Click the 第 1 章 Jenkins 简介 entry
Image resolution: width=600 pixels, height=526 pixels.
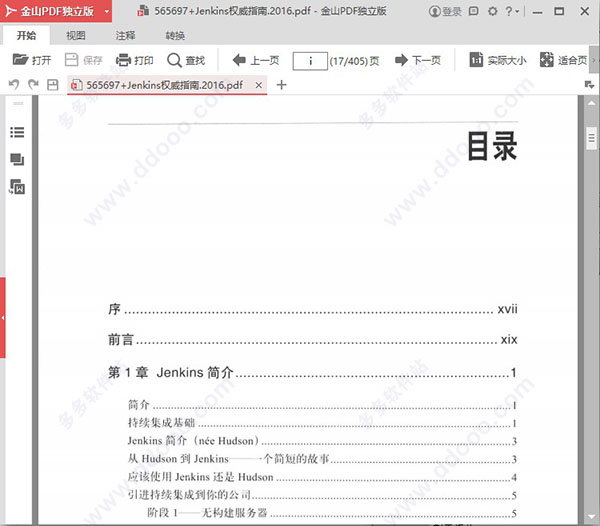pyautogui.click(x=313, y=372)
